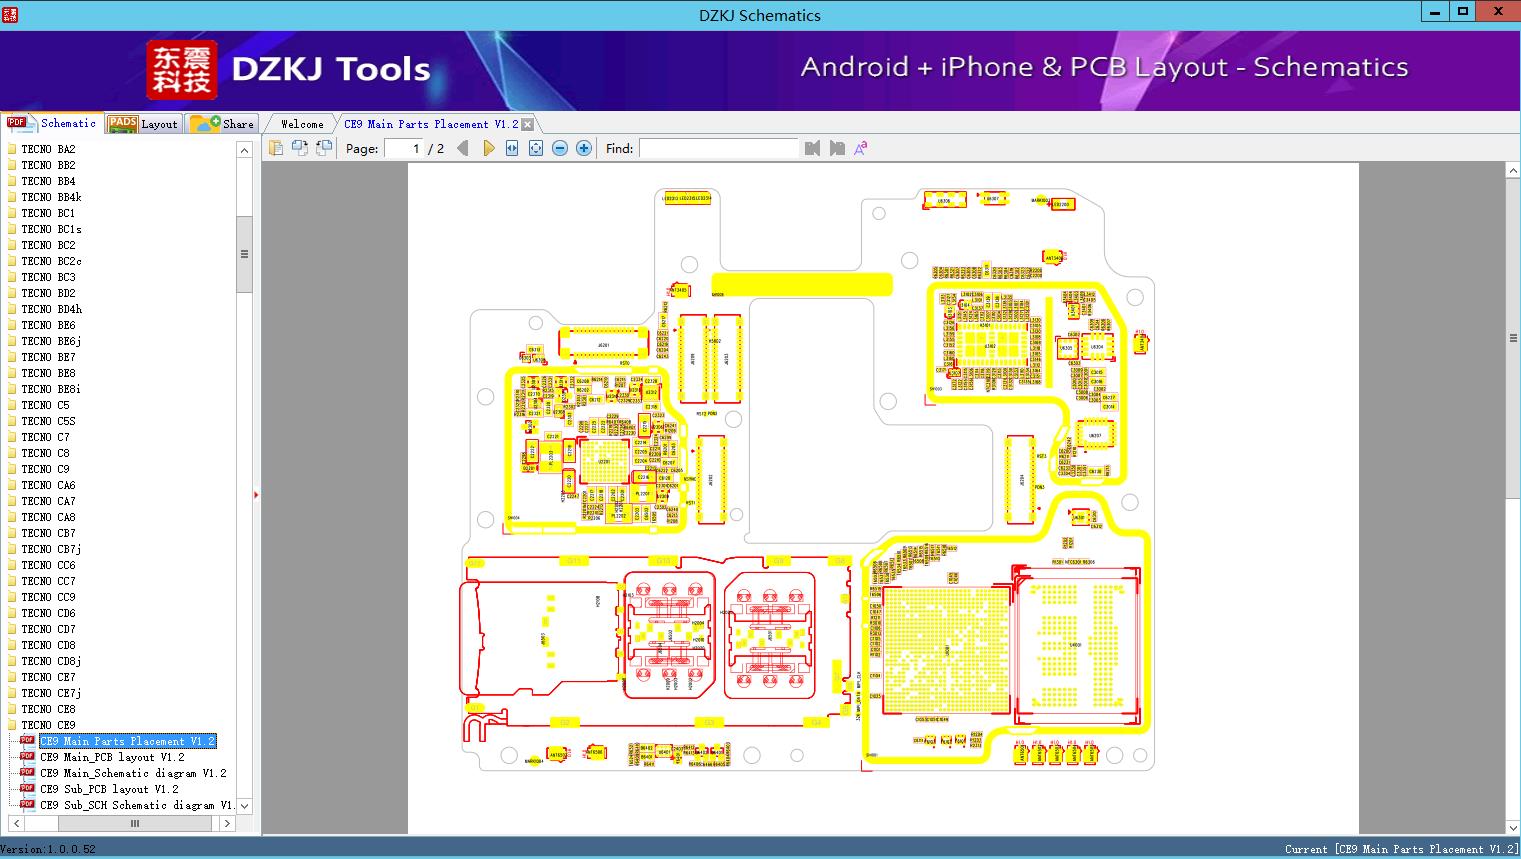Open the Share tab
The height and width of the screenshot is (859, 1521).
click(x=222, y=124)
